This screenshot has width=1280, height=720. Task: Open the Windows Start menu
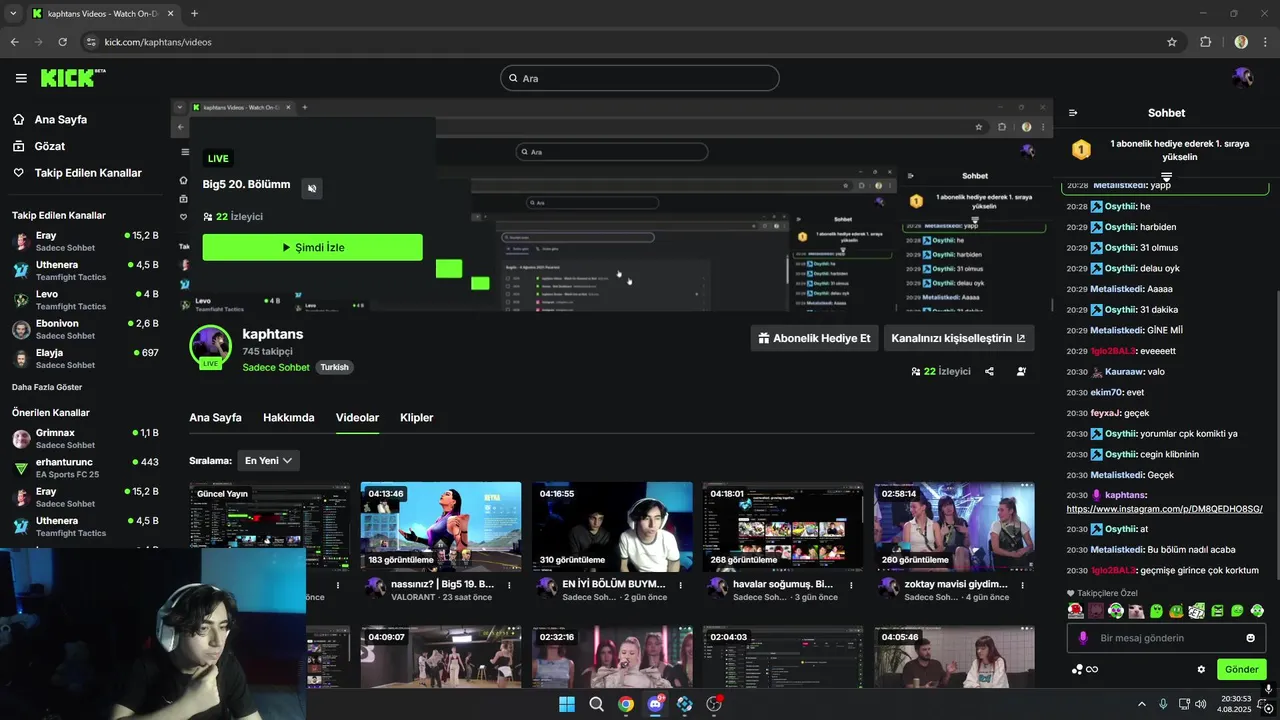[567, 704]
